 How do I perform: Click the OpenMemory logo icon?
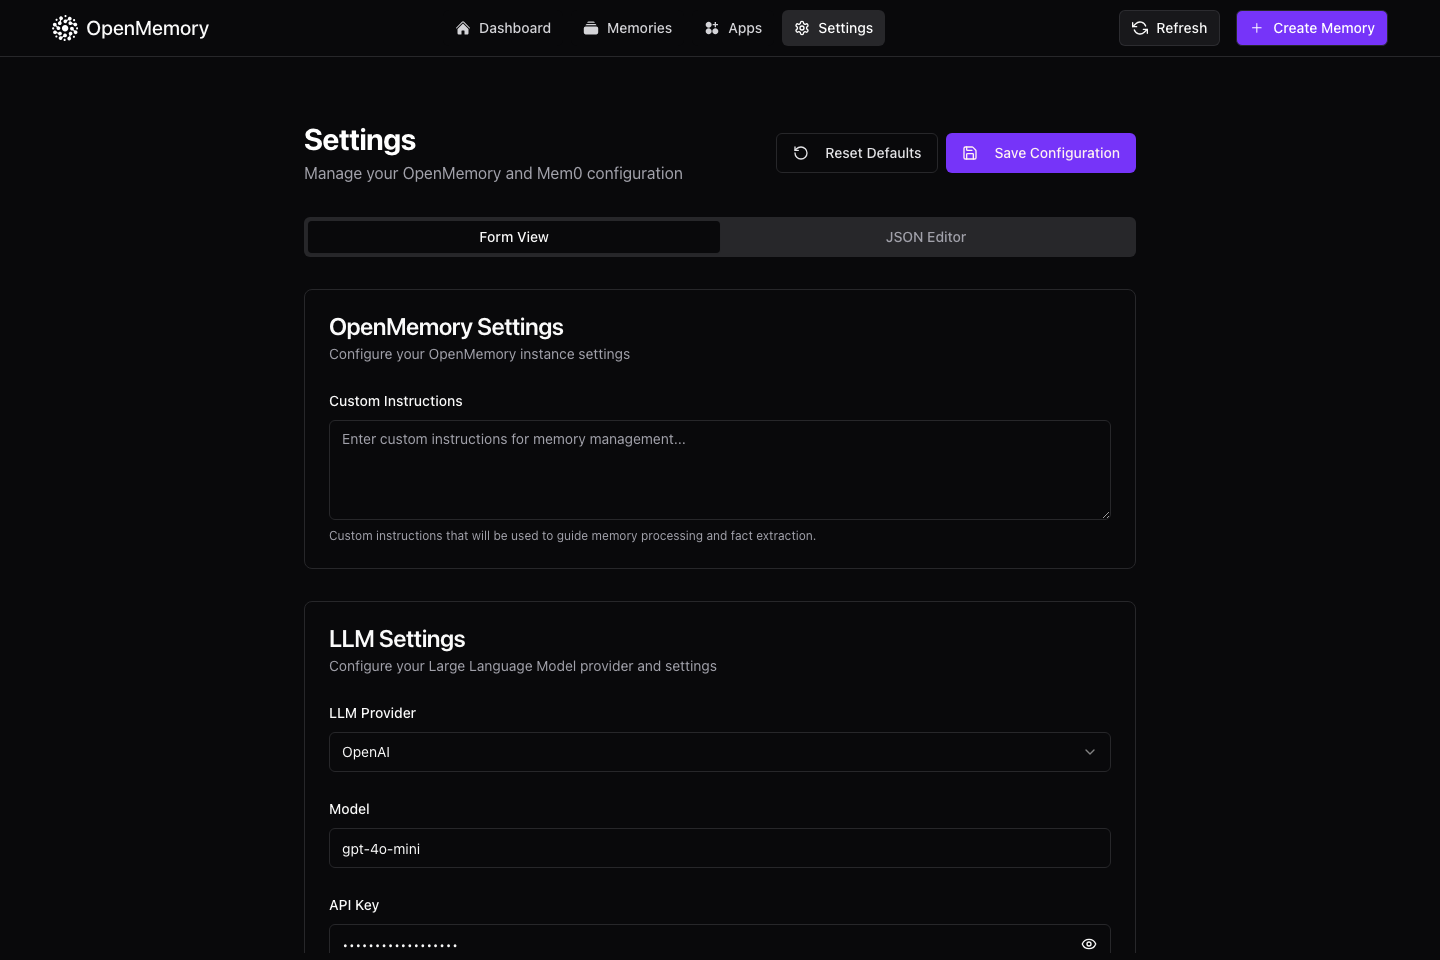[65, 28]
